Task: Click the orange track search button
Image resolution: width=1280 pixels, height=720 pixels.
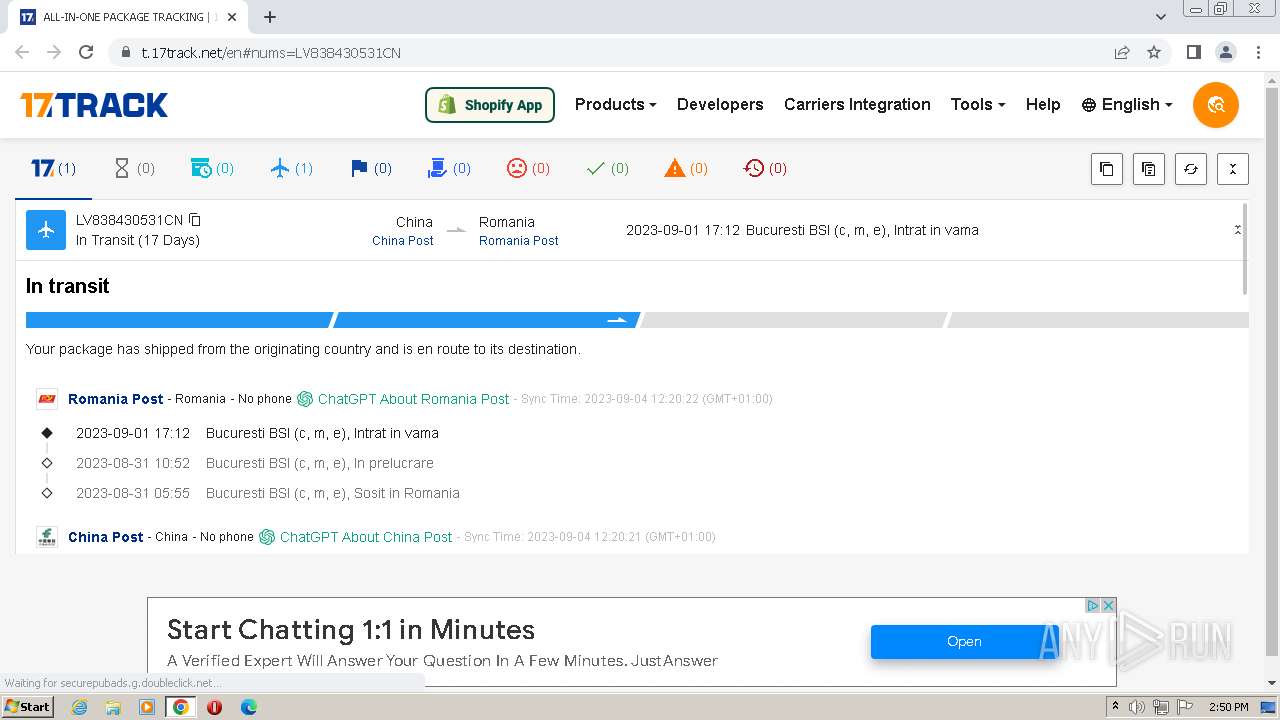Action: [1216, 105]
